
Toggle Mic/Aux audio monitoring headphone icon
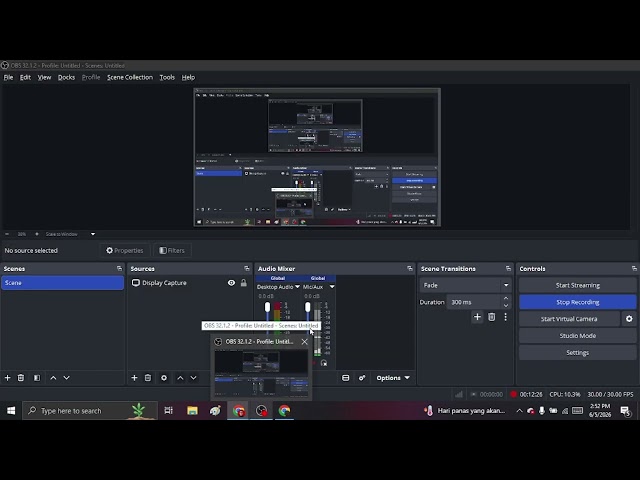coord(324,363)
